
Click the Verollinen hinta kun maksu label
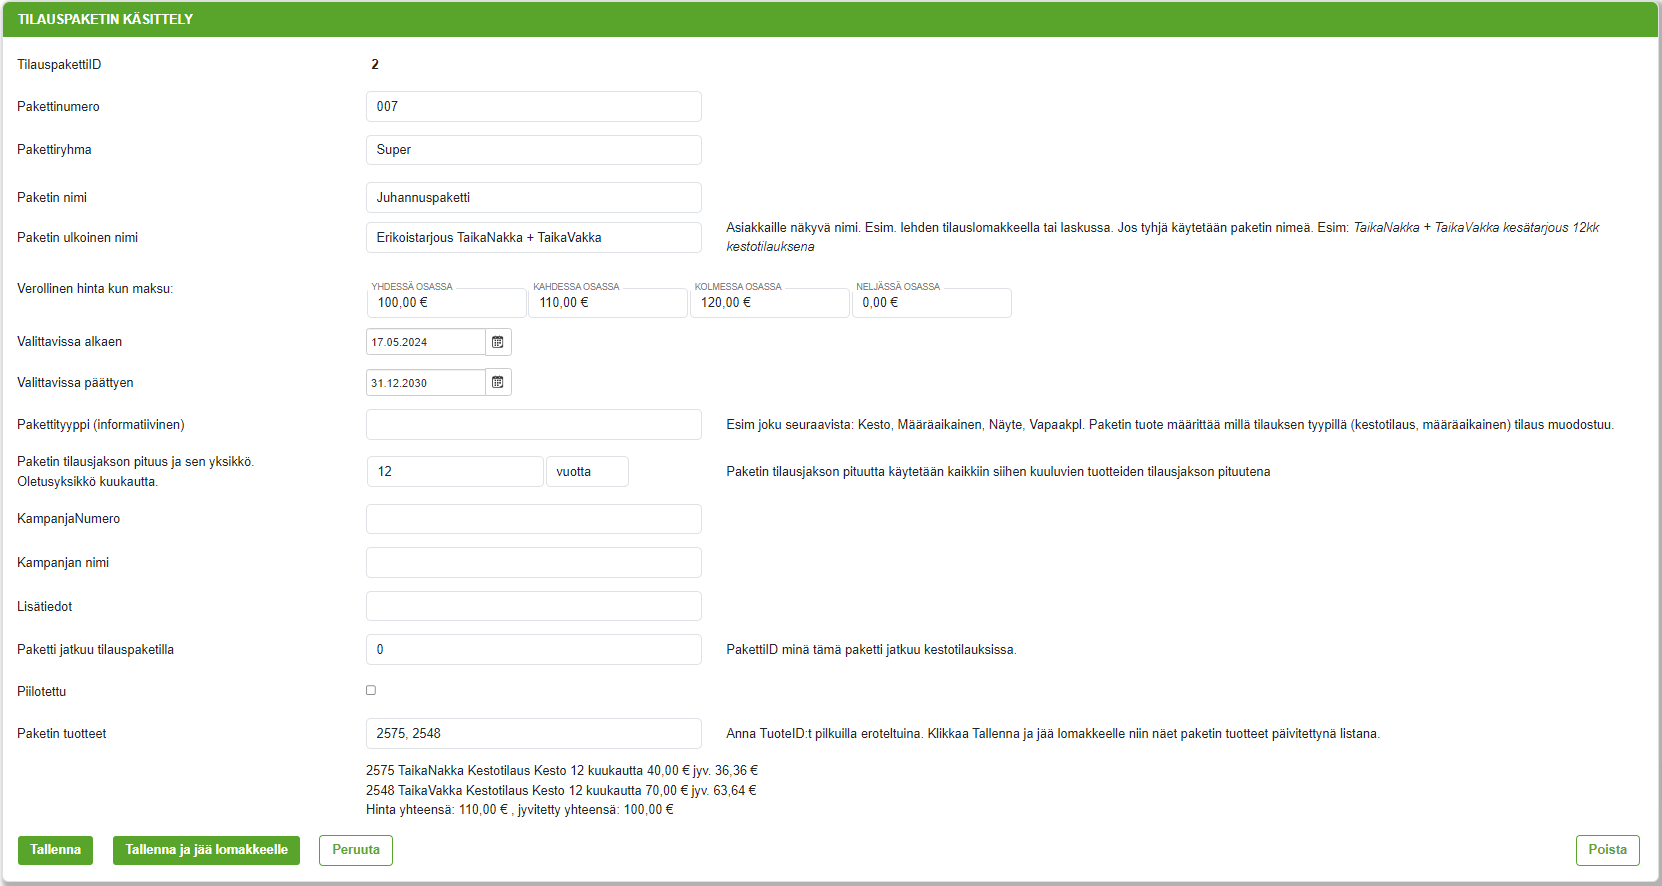click(x=95, y=288)
